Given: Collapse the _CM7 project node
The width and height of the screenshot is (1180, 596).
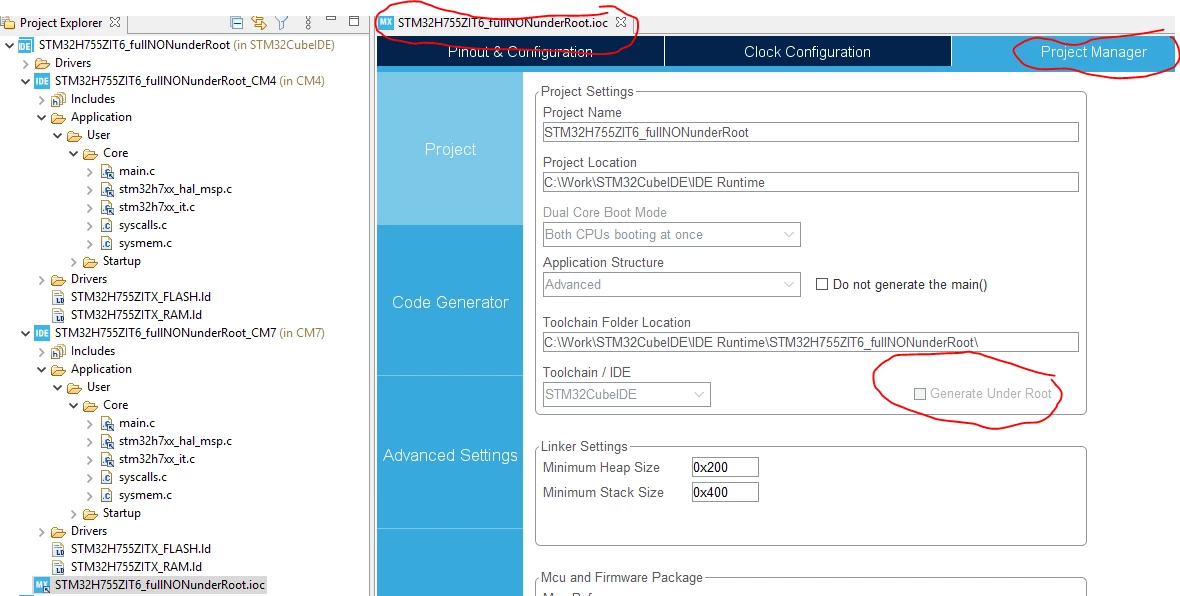Looking at the screenshot, I should tap(26, 333).
